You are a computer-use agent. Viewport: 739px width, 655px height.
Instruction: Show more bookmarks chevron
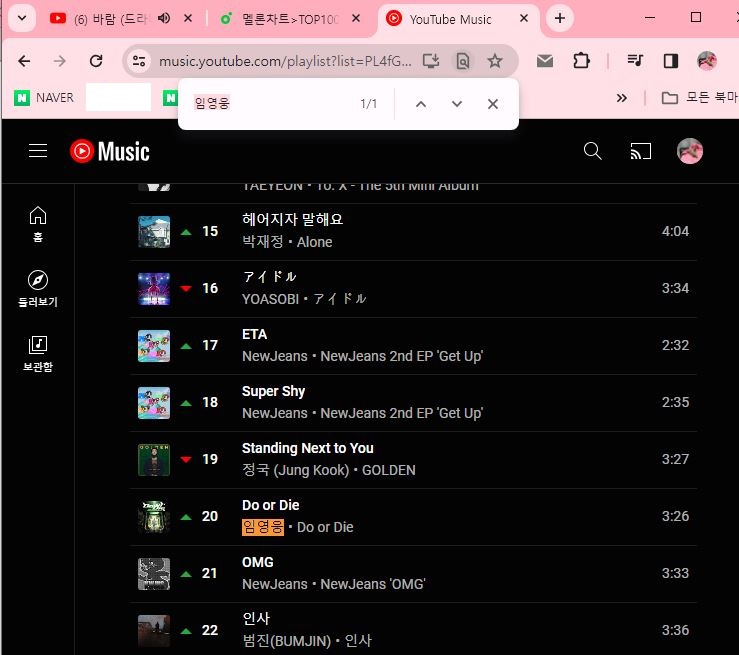(x=622, y=98)
